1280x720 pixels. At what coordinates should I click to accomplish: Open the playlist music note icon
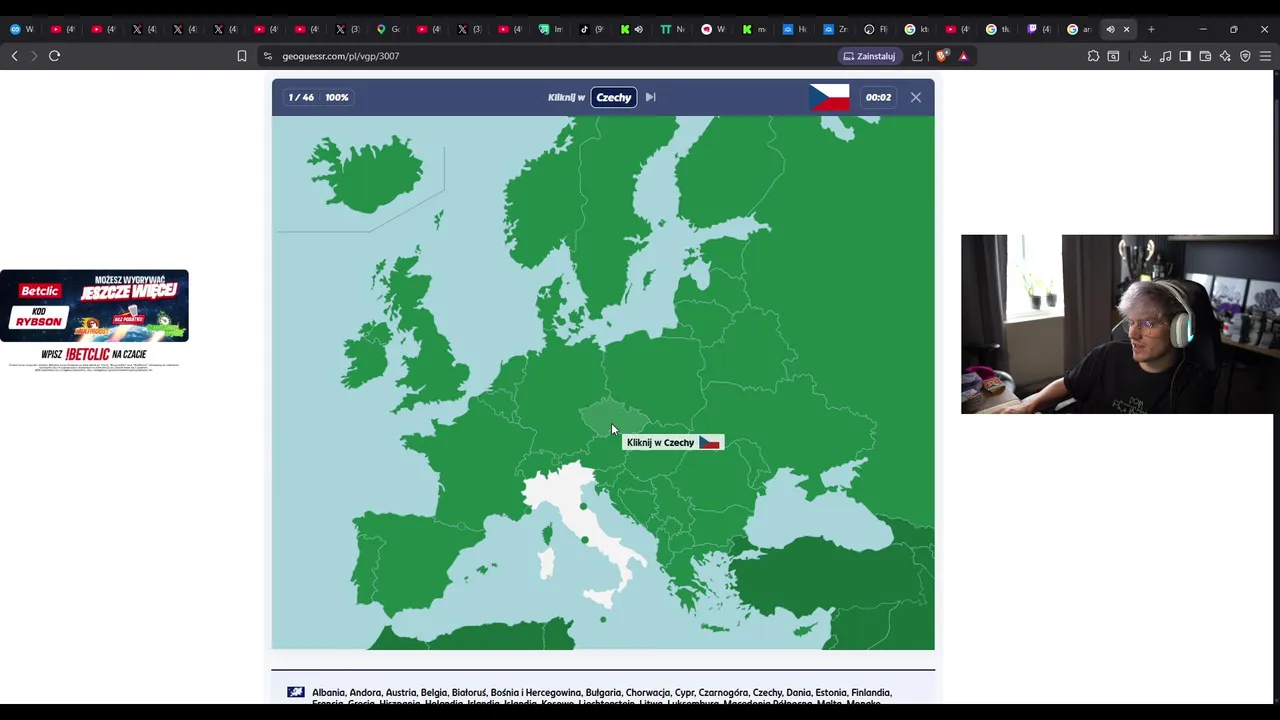1165,56
